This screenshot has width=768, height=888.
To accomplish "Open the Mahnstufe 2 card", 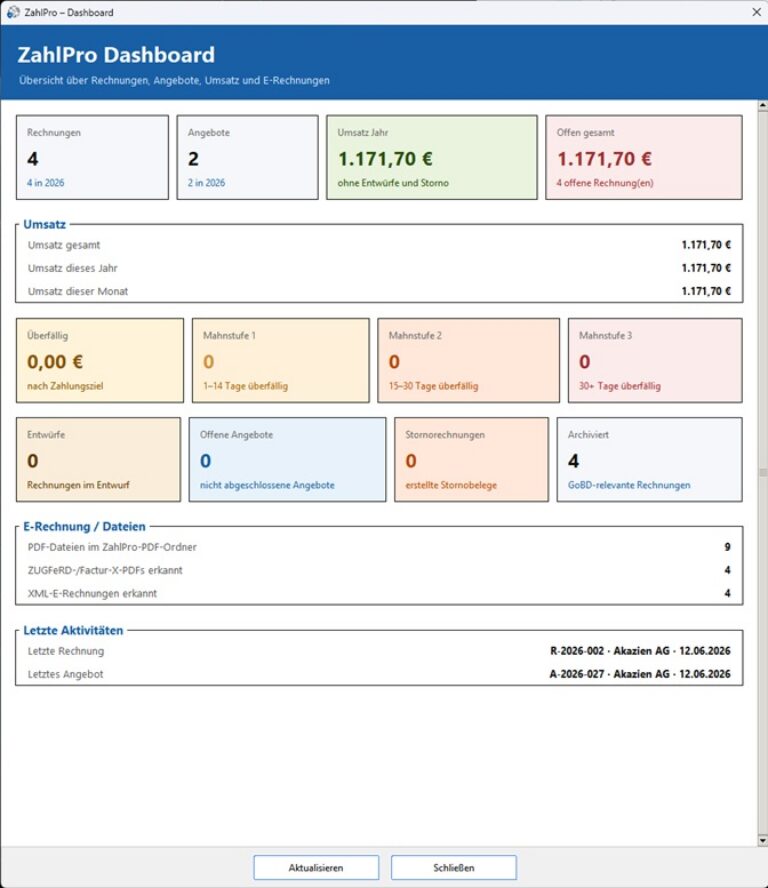I will pos(468,360).
